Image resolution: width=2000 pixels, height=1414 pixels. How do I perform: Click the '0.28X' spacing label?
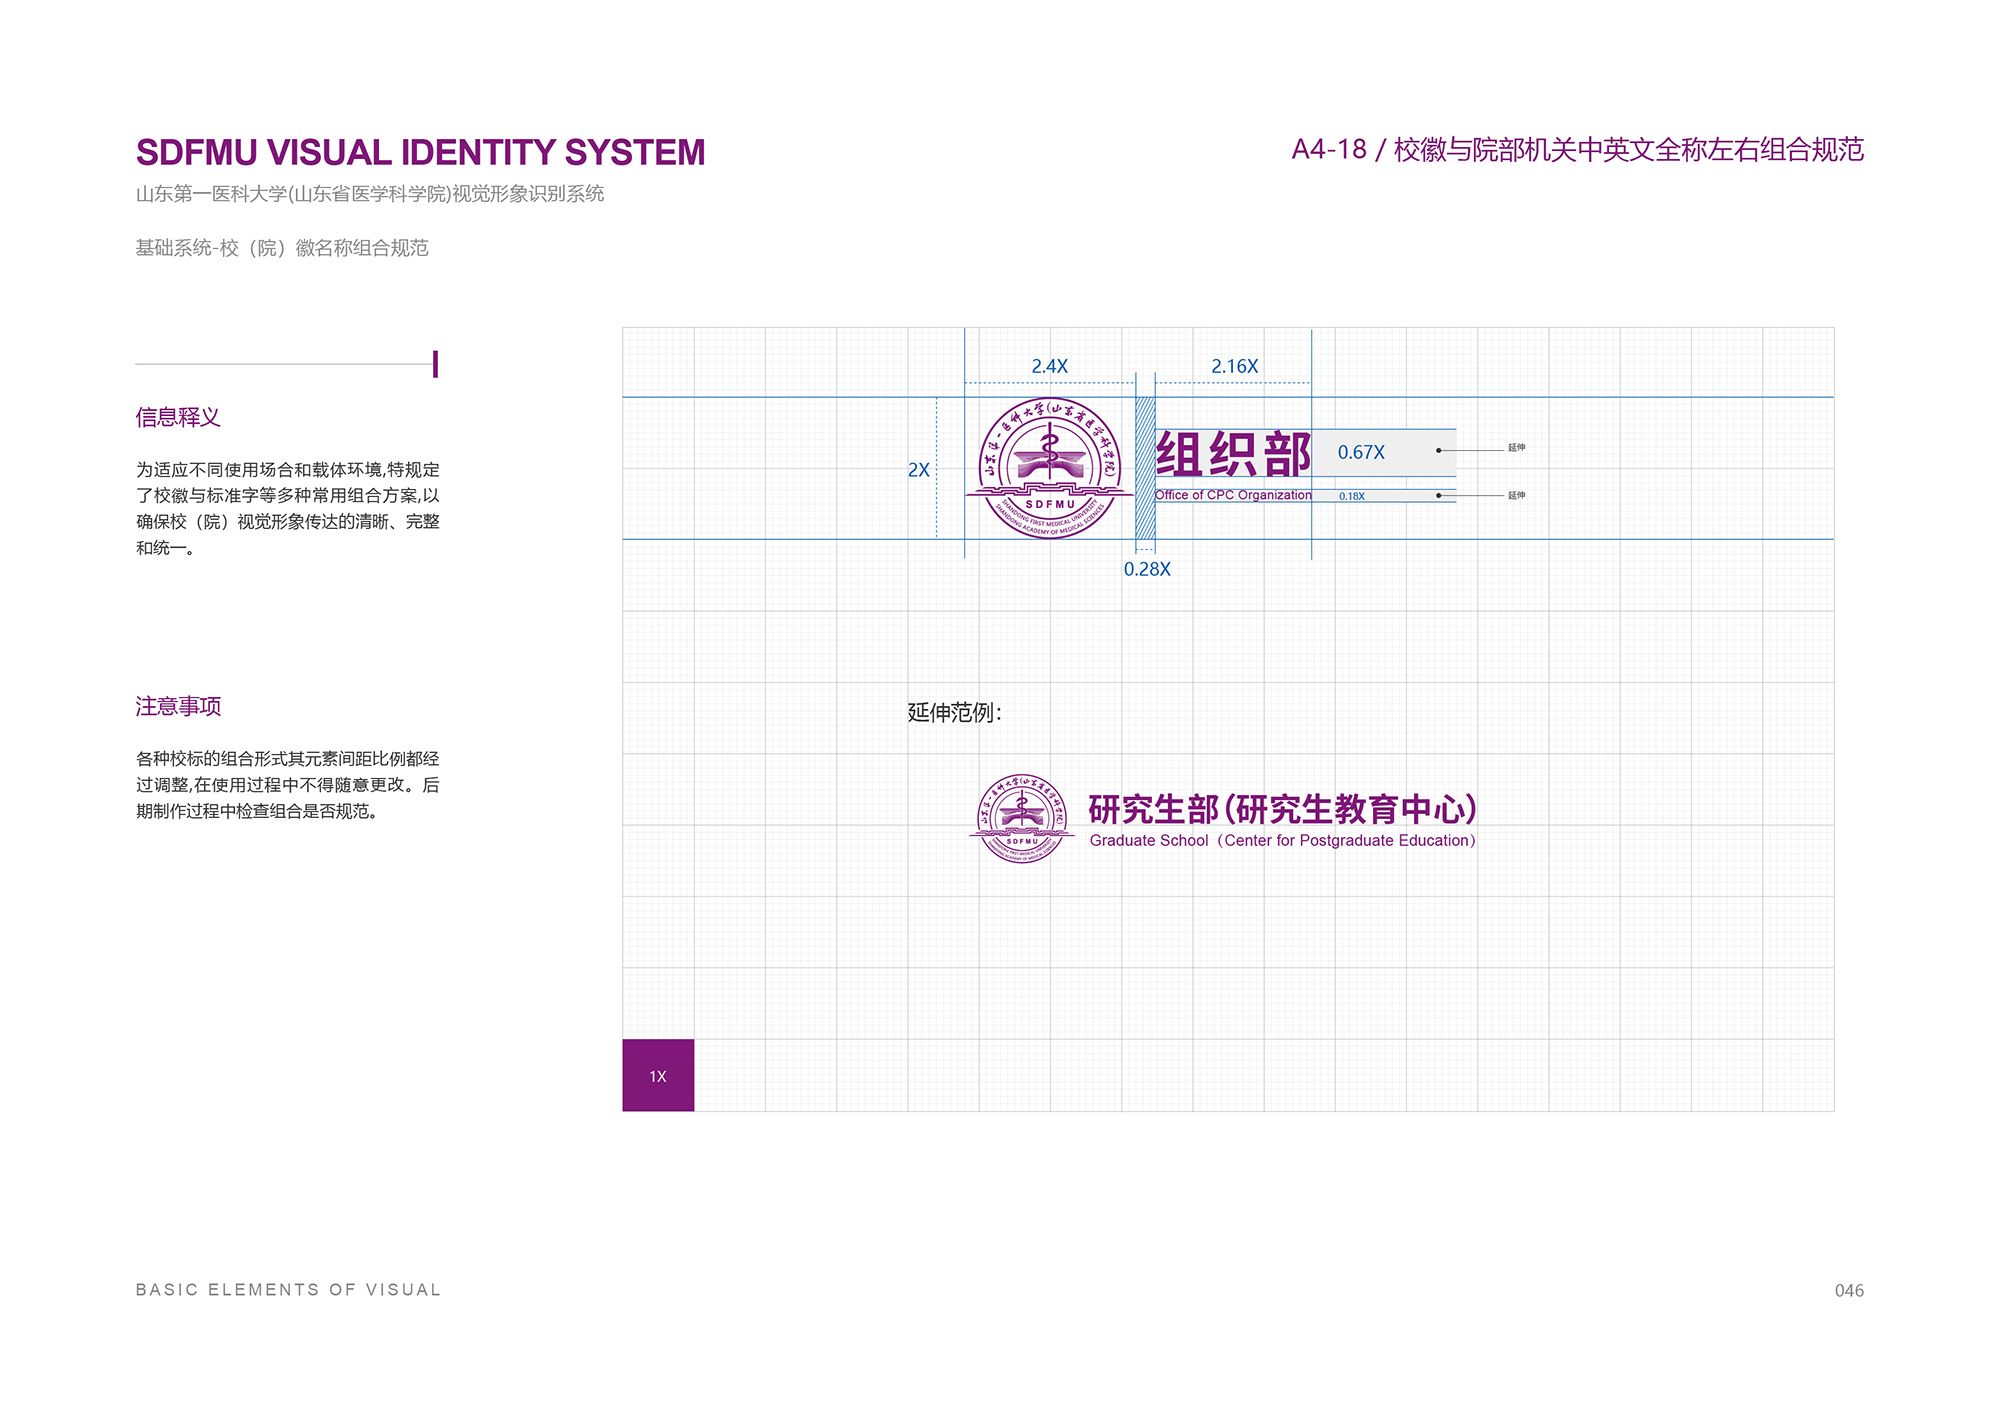(x=1146, y=569)
